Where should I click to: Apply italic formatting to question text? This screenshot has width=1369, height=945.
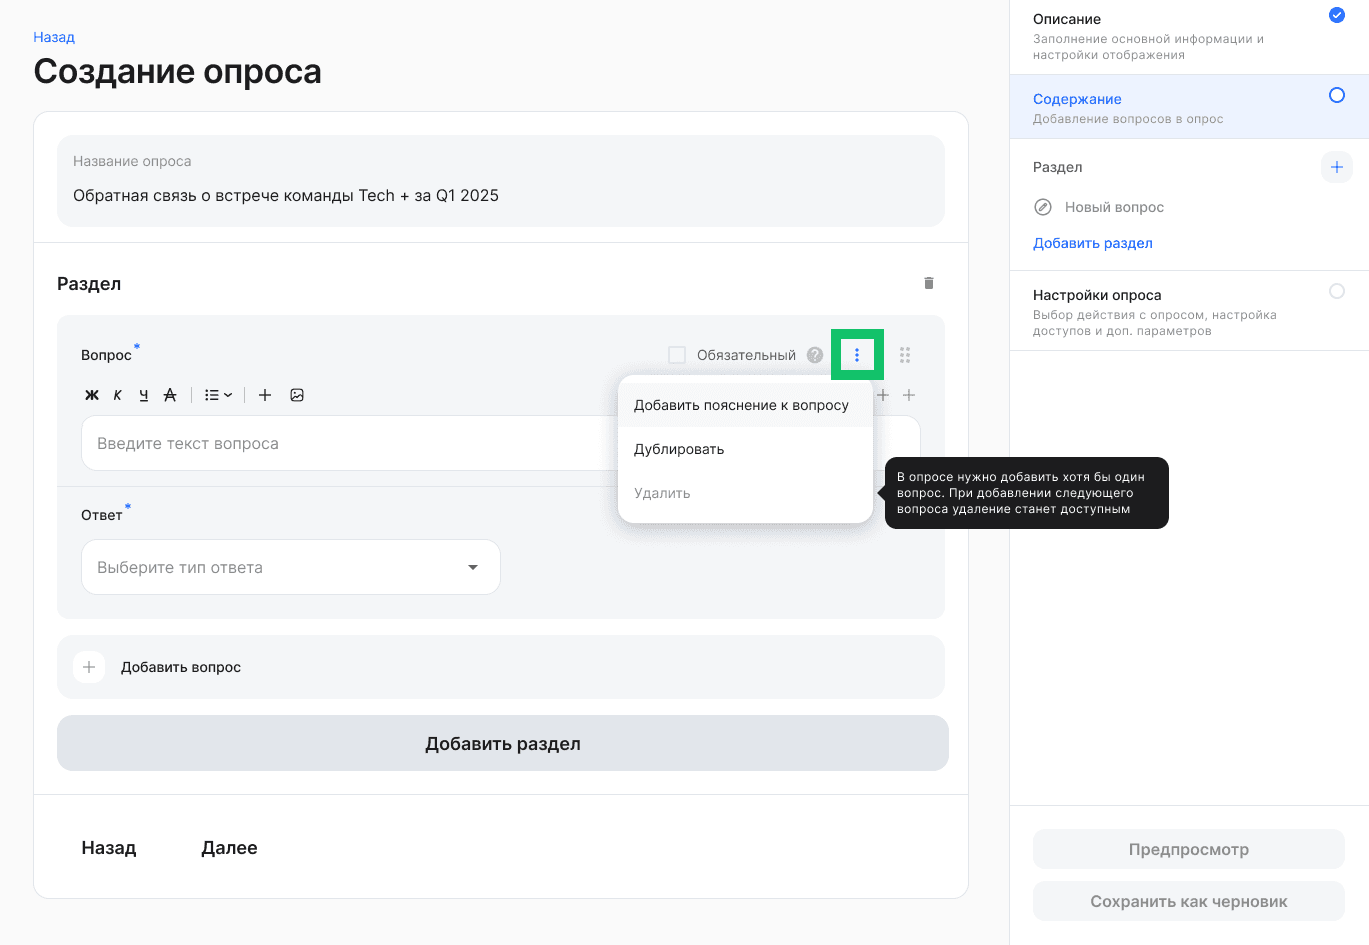point(117,395)
